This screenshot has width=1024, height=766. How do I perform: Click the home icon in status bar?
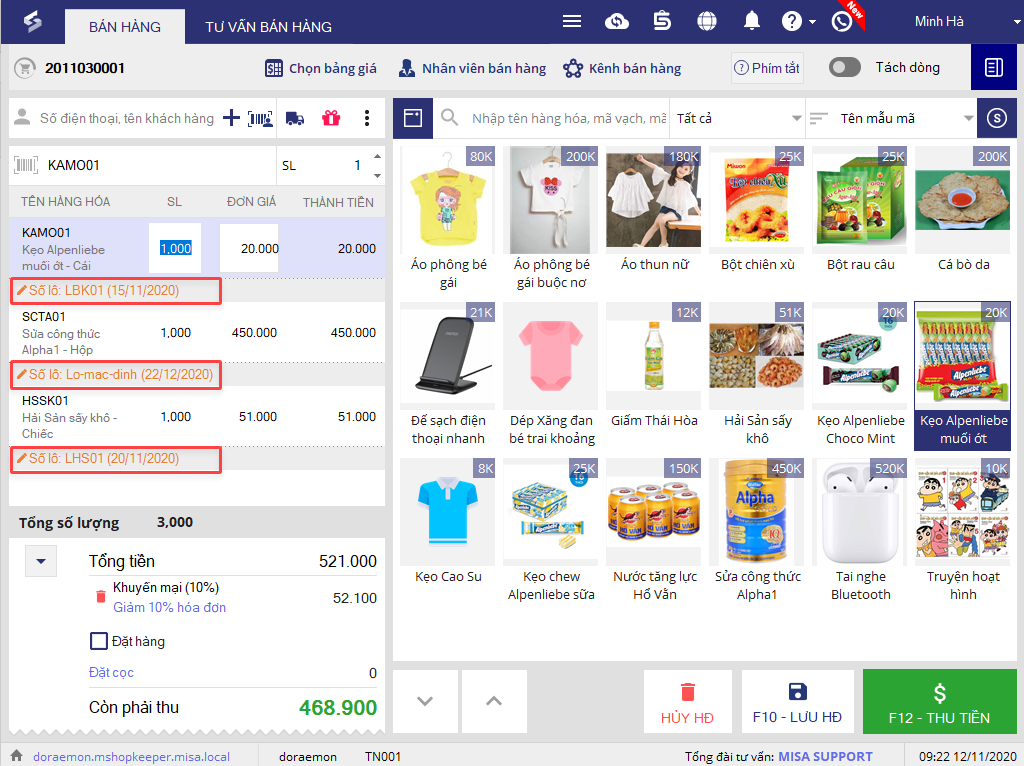16,756
